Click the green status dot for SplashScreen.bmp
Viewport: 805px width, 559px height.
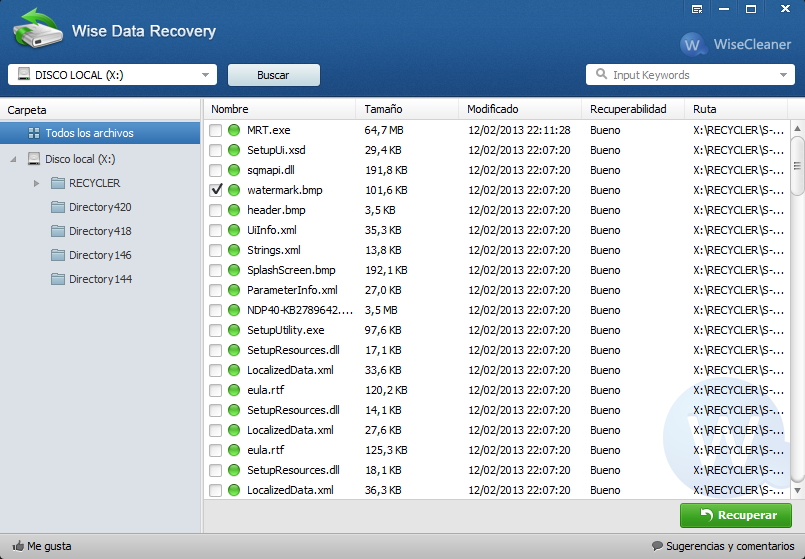(234, 270)
